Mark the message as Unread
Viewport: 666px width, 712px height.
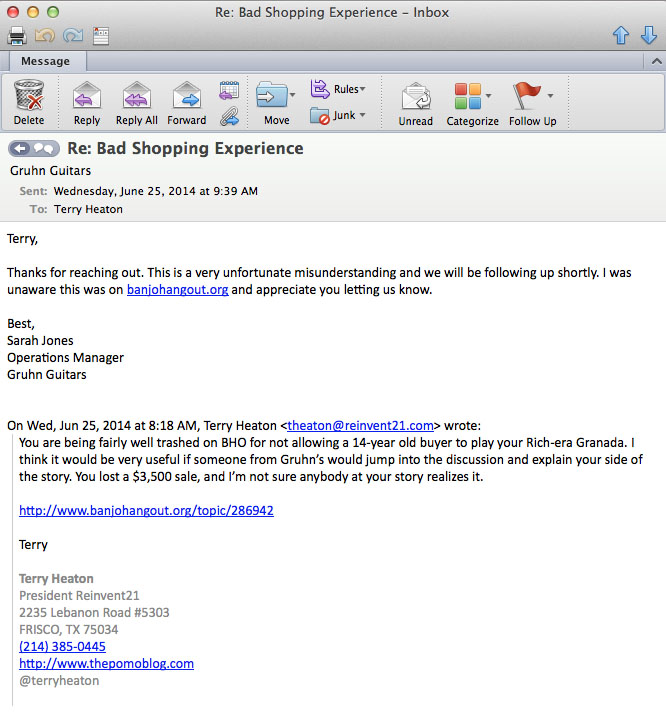click(x=415, y=104)
